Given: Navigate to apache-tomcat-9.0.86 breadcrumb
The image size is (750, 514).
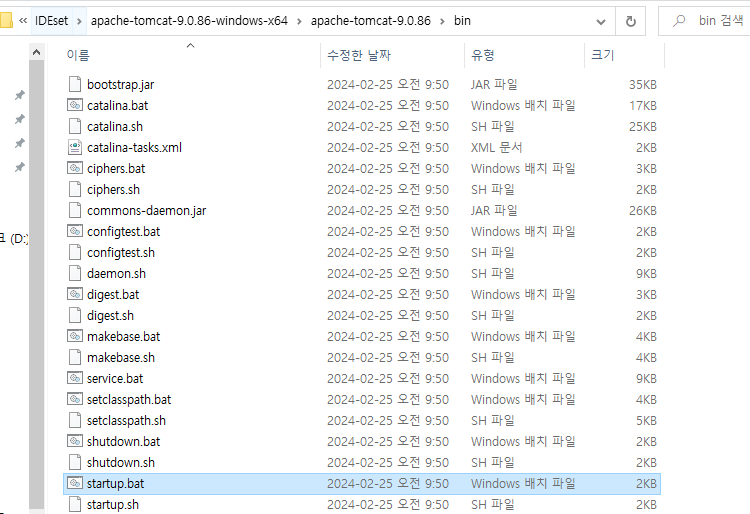Looking at the screenshot, I should coord(371,21).
